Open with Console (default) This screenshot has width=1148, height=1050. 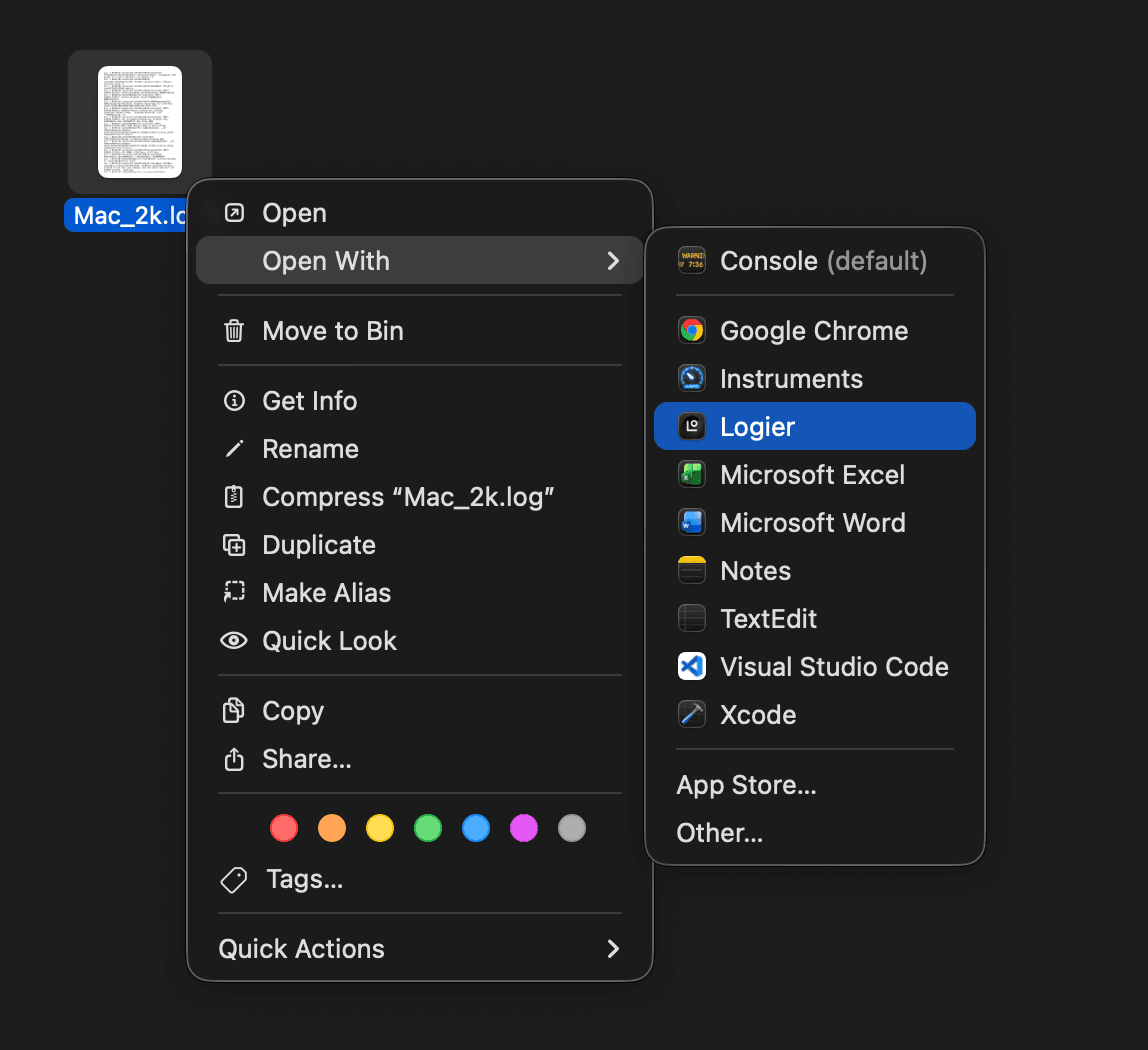click(815, 261)
